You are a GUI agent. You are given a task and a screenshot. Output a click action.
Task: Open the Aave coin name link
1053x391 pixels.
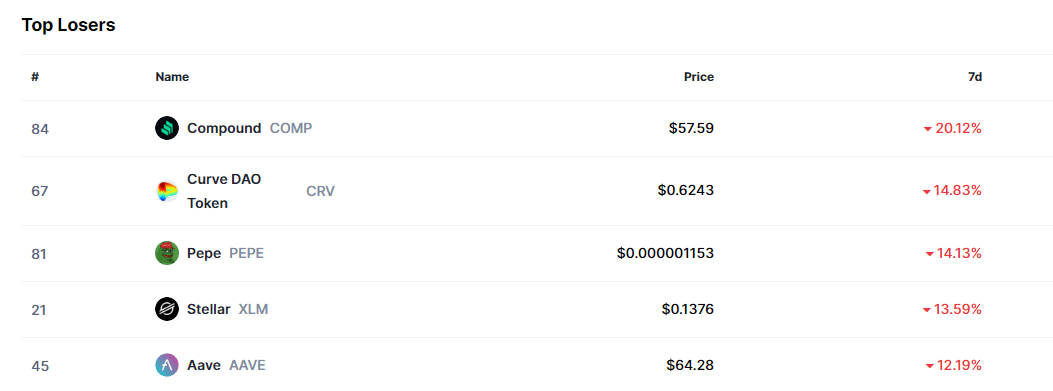pyautogui.click(x=204, y=365)
